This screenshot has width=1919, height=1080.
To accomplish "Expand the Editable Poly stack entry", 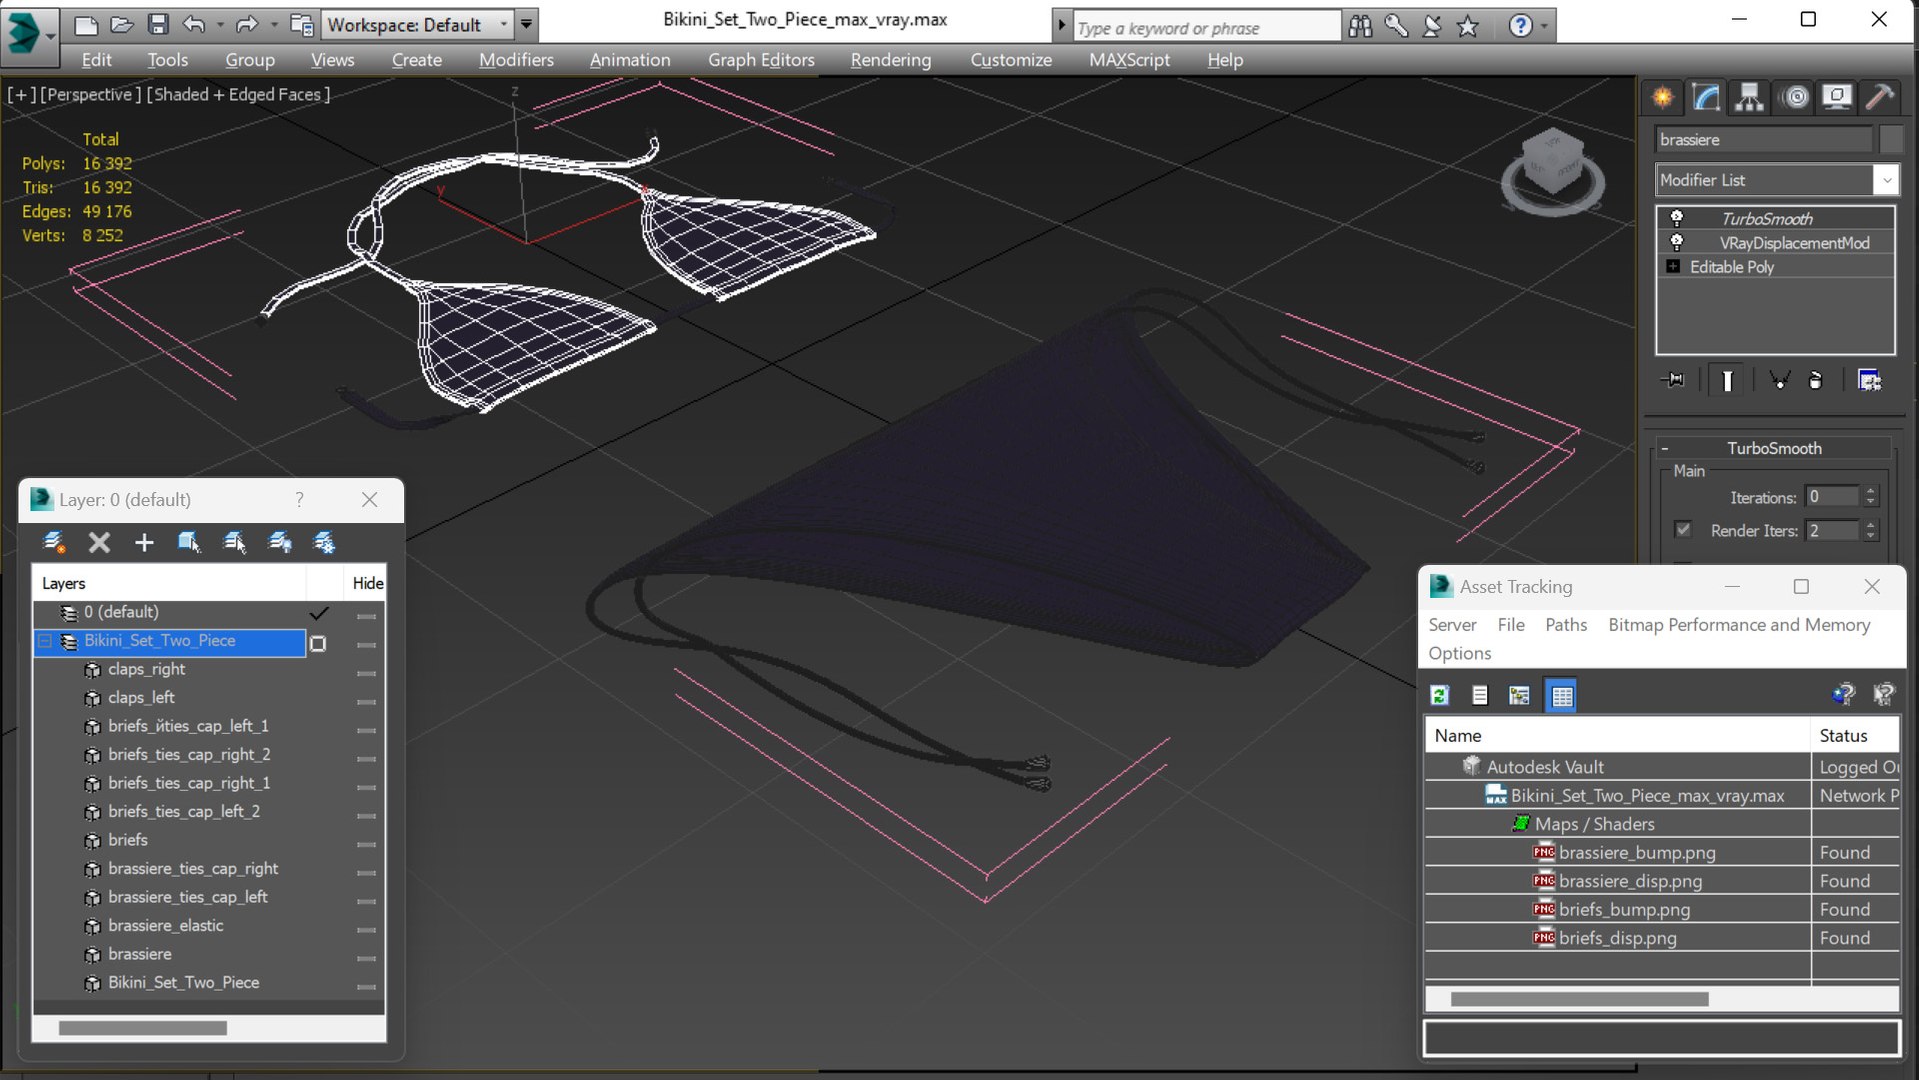I will click(x=1673, y=266).
